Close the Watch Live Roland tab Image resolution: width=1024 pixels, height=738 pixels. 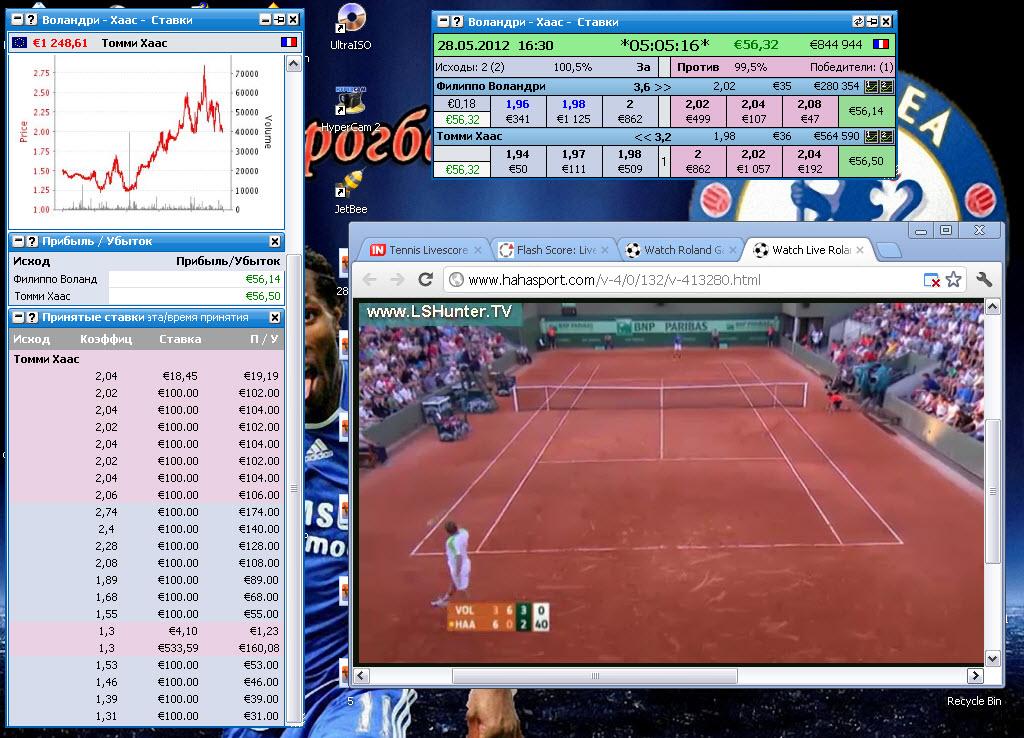pyautogui.click(x=860, y=250)
